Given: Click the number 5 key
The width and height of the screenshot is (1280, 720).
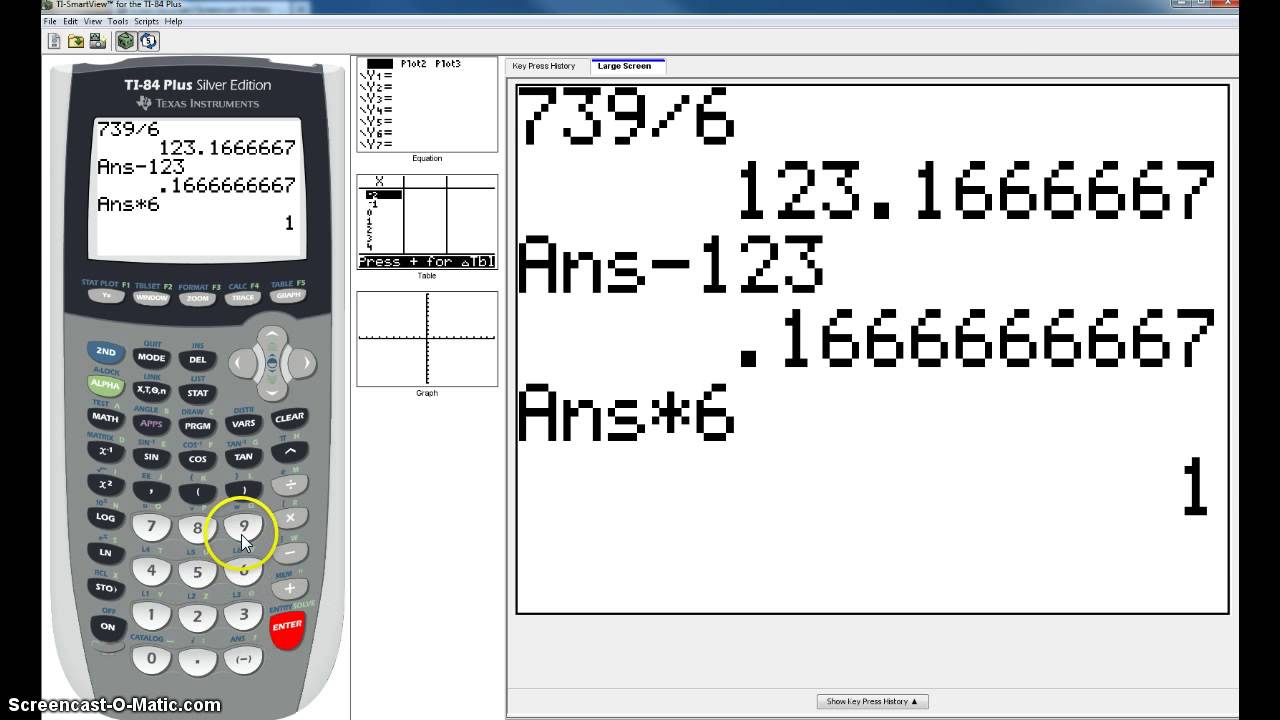Looking at the screenshot, I should [197, 574].
